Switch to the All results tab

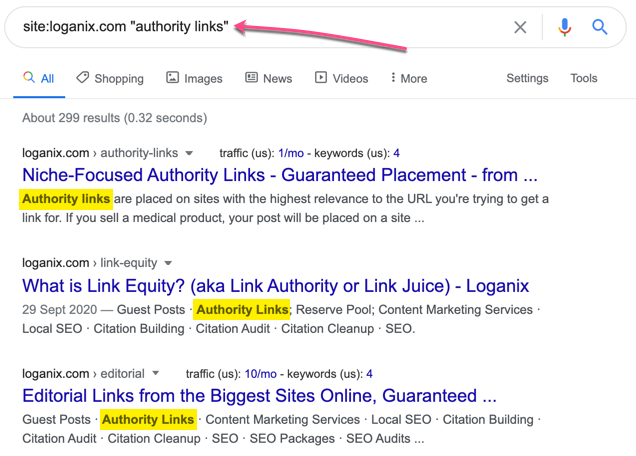(39, 78)
